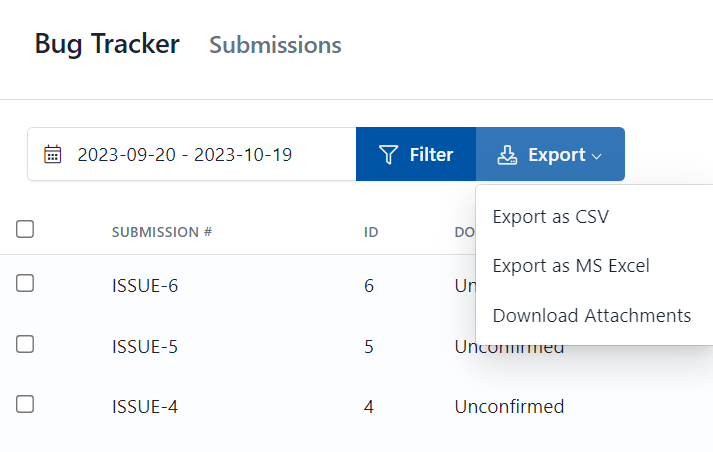713x452 pixels.
Task: Check the ISSUE-6 row checkbox
Action: 26,284
